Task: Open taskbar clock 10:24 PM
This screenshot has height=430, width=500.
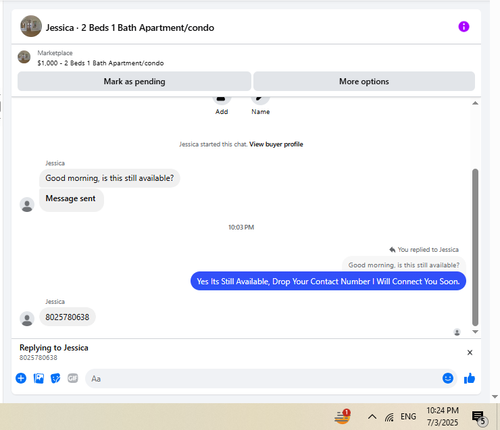Action: click(443, 417)
